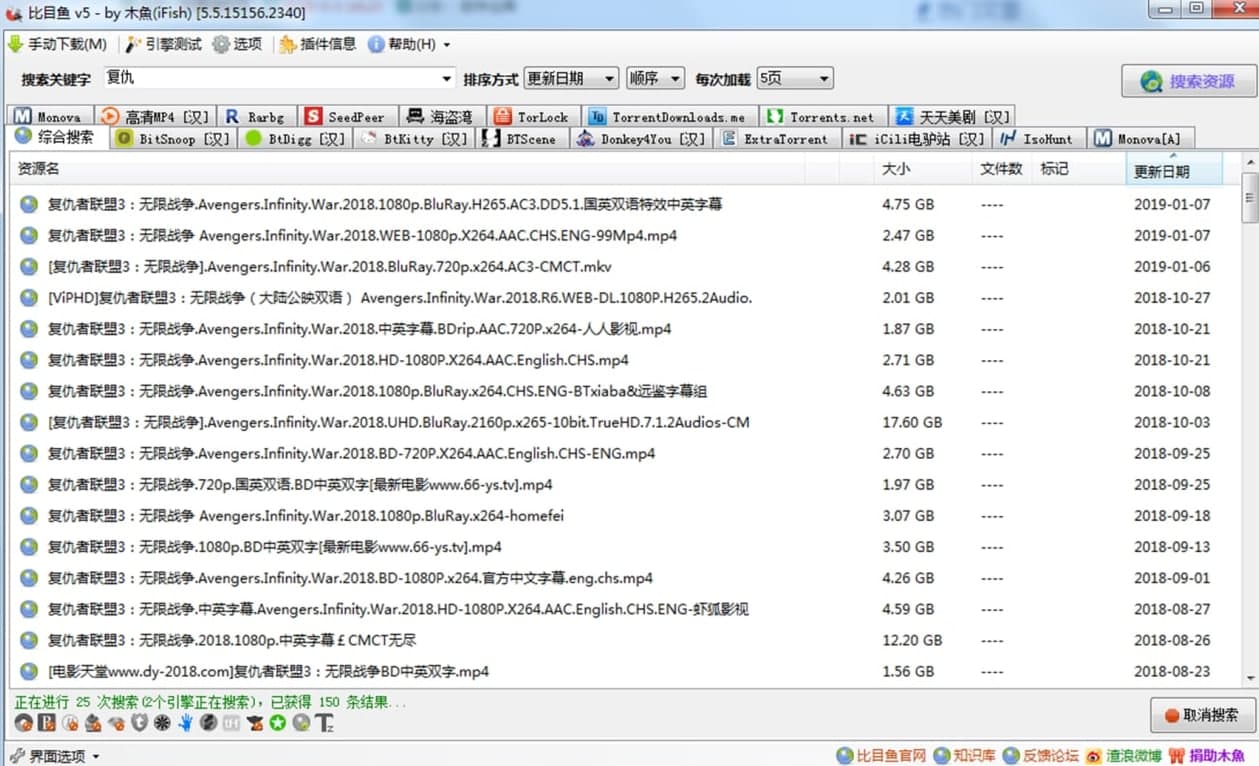1259x766 pixels.
Task: Open 比目鱼官网 official site link
Action: point(881,755)
